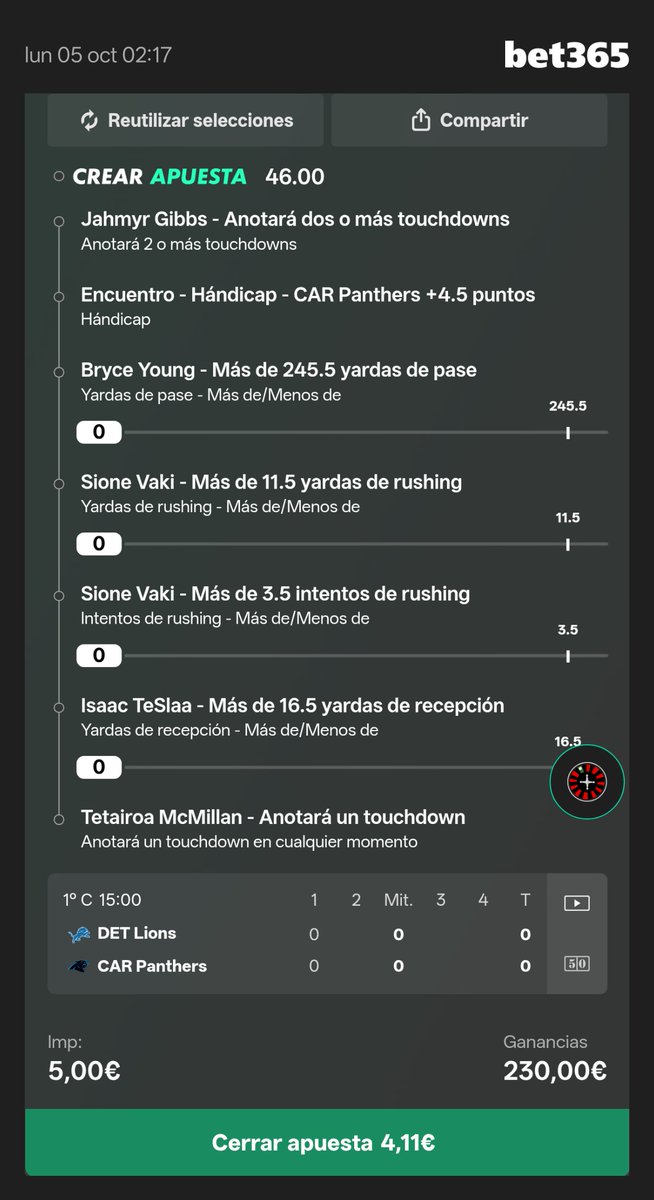Tap the refresh icon in Reutilizar selecciones
The width and height of the screenshot is (654, 1200).
(x=90, y=121)
